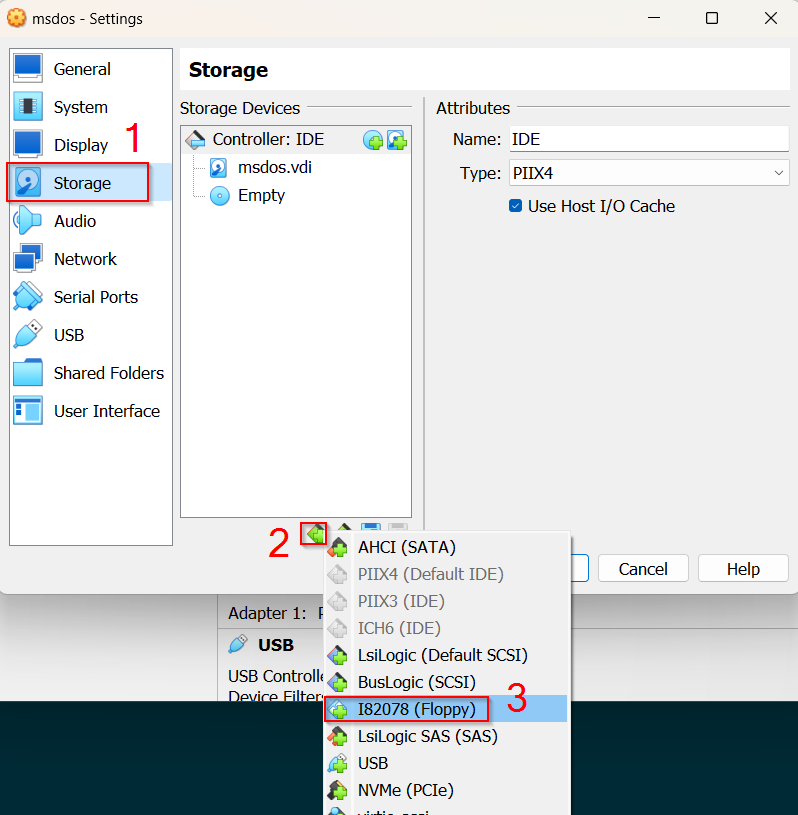Choose I82078 (Floppy) from the menu
798x815 pixels.
point(419,709)
